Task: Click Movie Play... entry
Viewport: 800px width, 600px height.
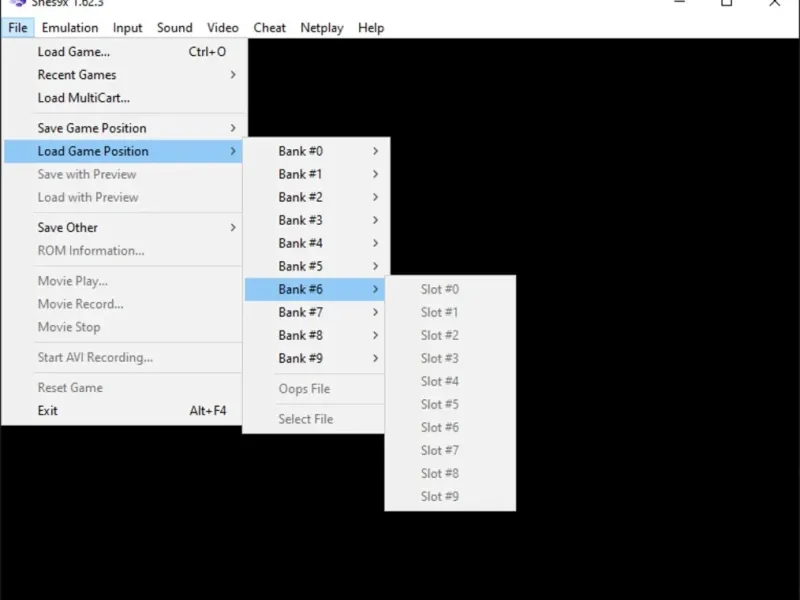Action: (123, 281)
